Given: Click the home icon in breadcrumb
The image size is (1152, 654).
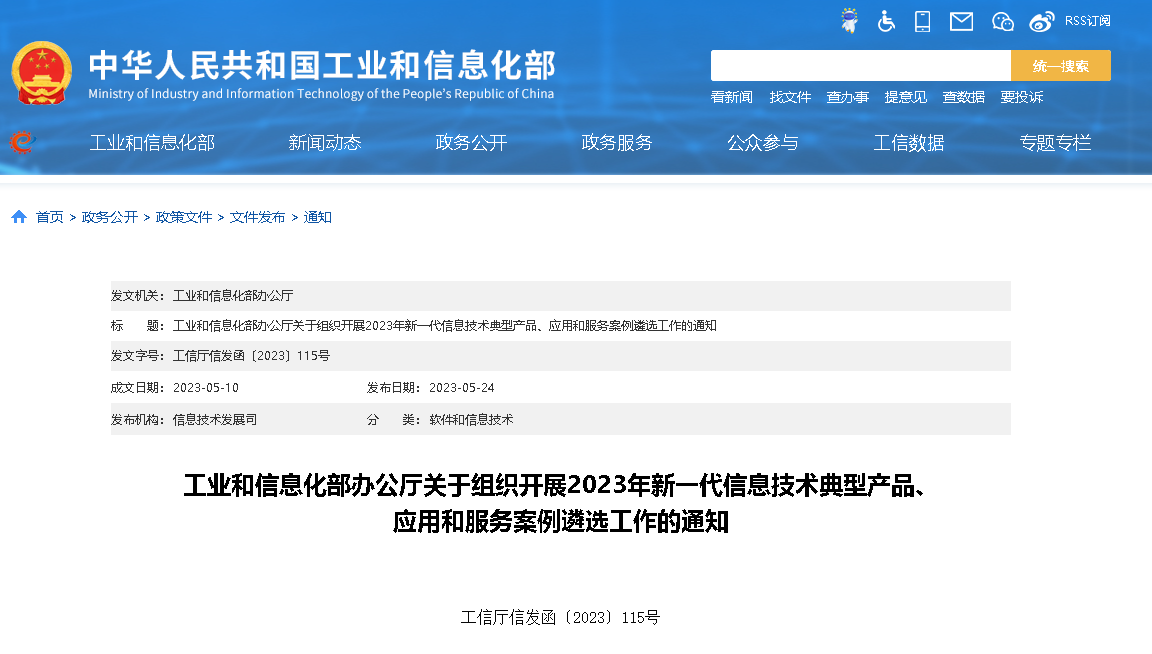Looking at the screenshot, I should pyautogui.click(x=19, y=217).
